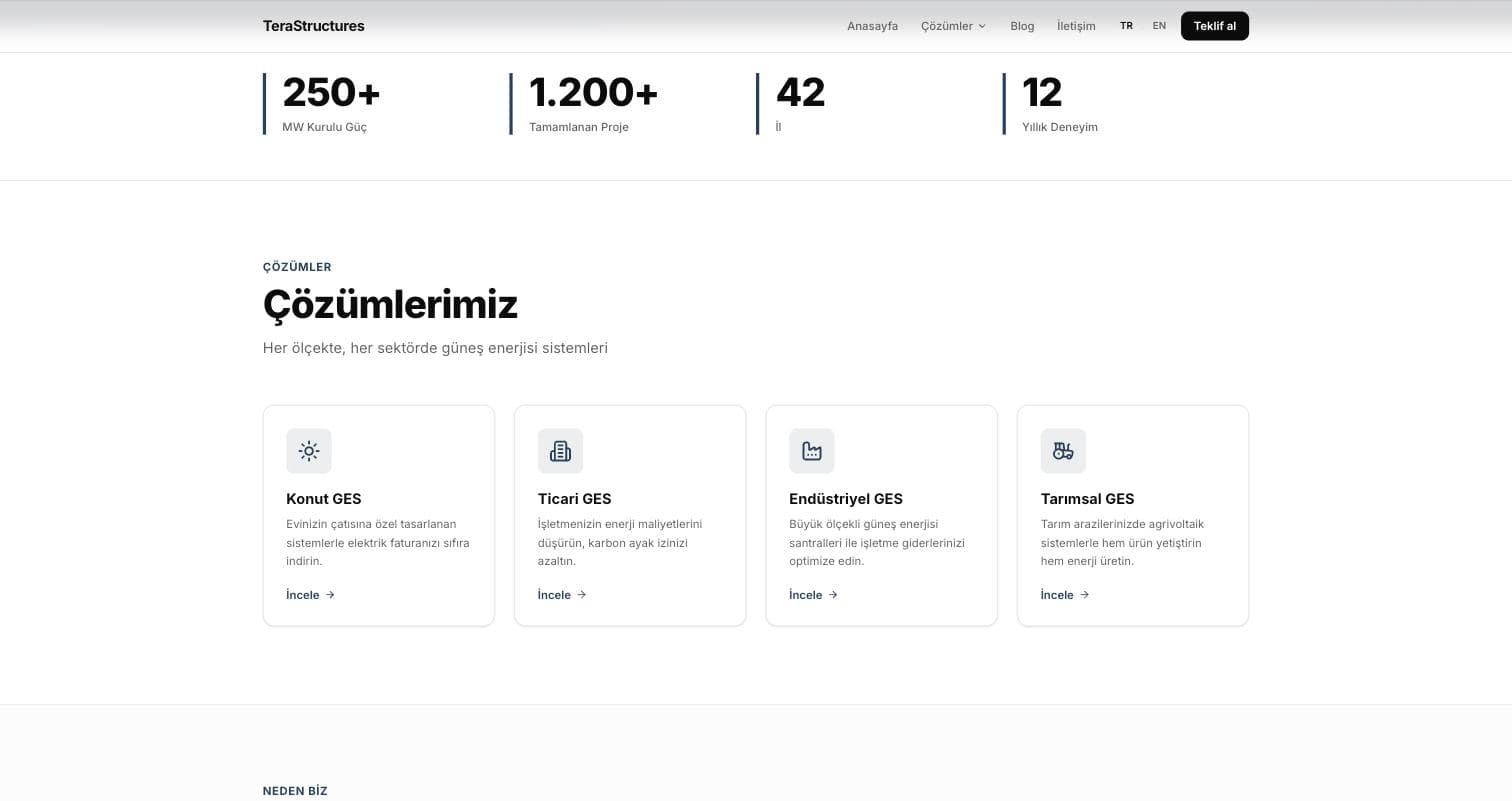Image resolution: width=1512 pixels, height=801 pixels.
Task: Click the tractor icon on Tarımsal GES card
Action: pos(1063,451)
